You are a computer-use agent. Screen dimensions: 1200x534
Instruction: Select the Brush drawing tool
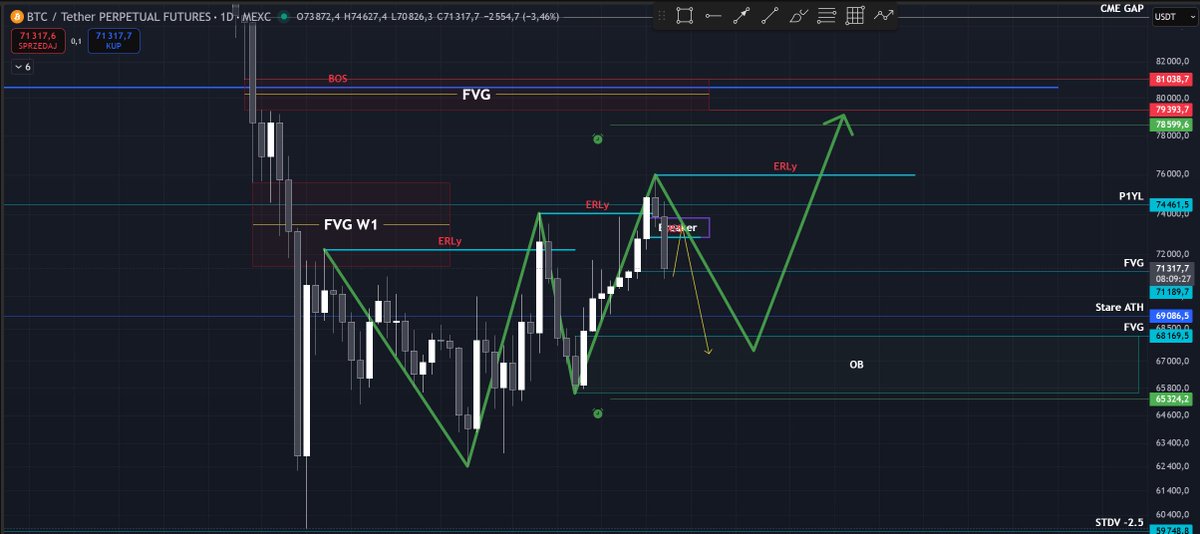[x=798, y=15]
